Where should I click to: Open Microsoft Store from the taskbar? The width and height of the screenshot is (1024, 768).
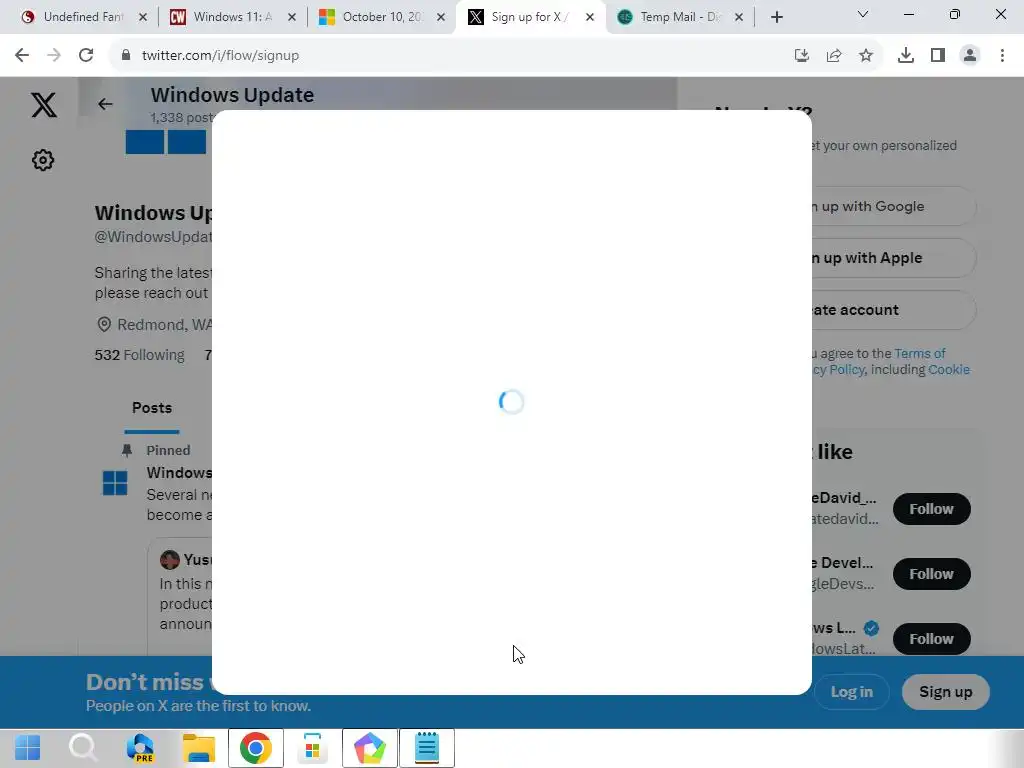point(312,748)
